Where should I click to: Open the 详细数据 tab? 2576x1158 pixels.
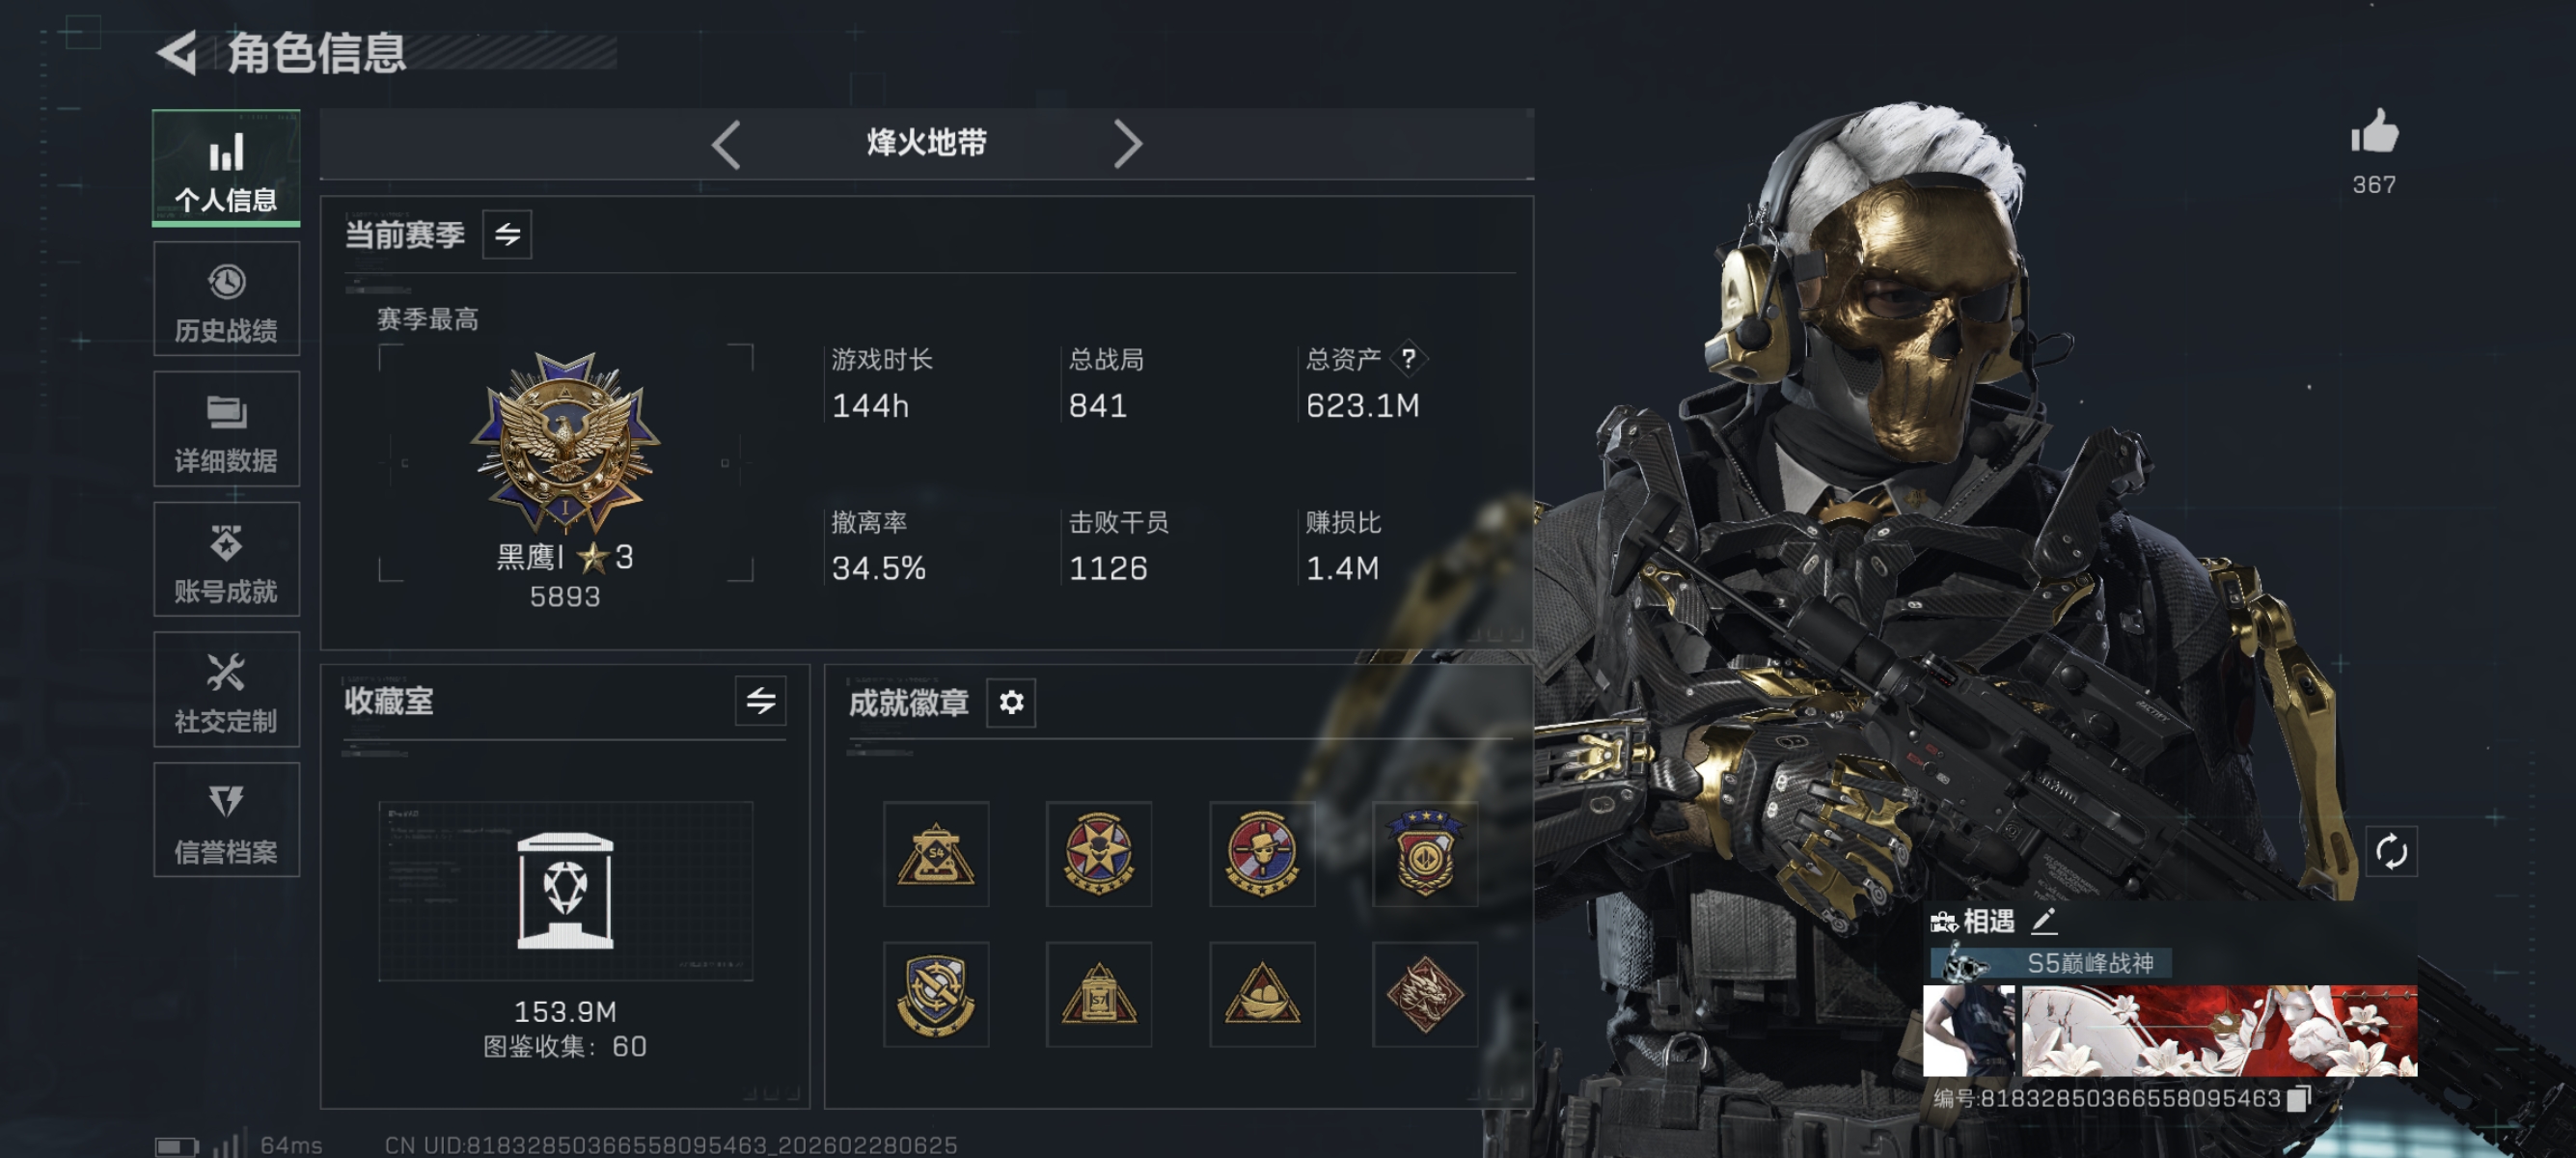(x=227, y=429)
